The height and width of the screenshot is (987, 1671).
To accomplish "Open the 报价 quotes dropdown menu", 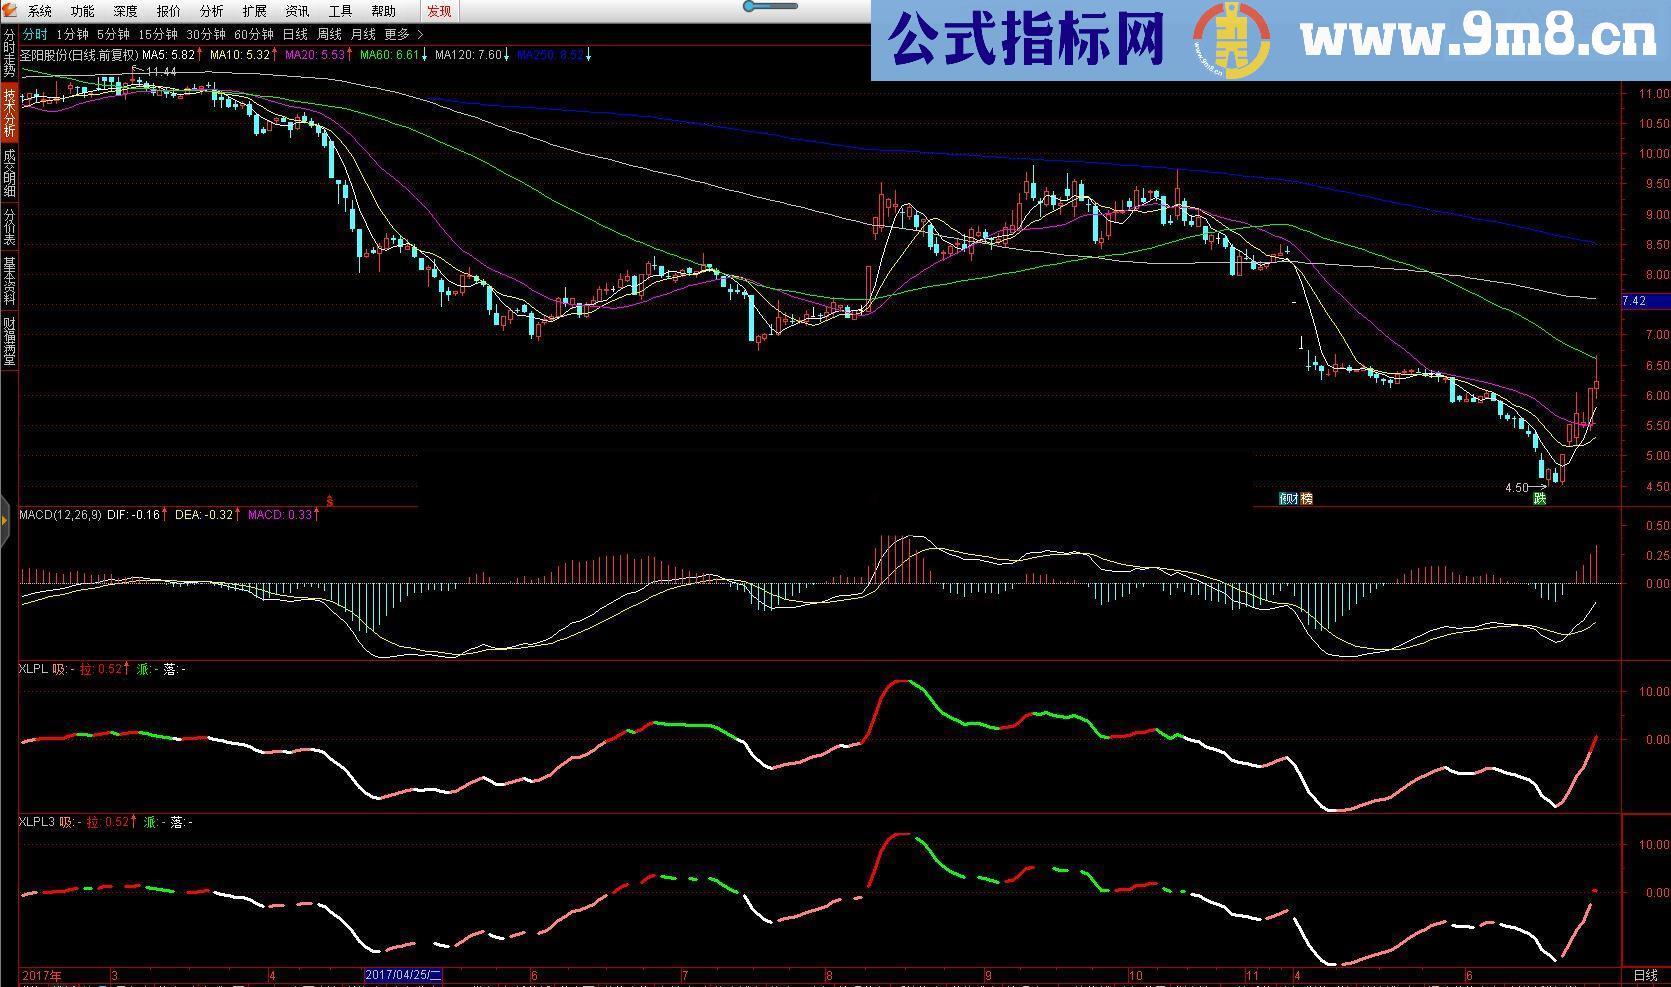I will pyautogui.click(x=167, y=11).
